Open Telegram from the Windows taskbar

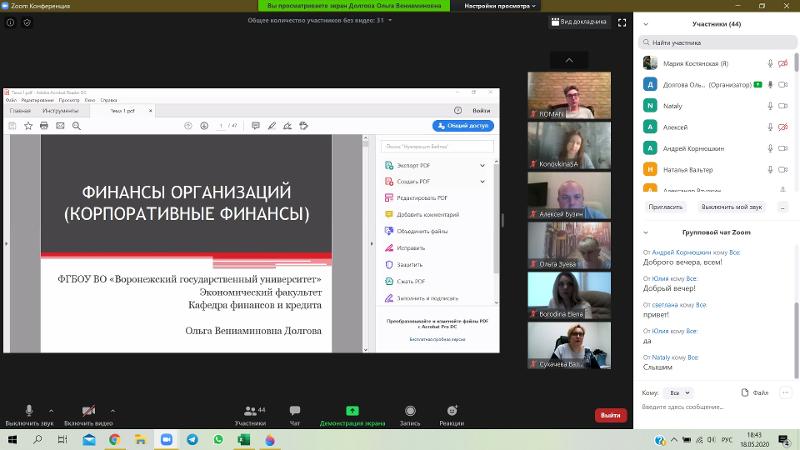click(x=218, y=439)
